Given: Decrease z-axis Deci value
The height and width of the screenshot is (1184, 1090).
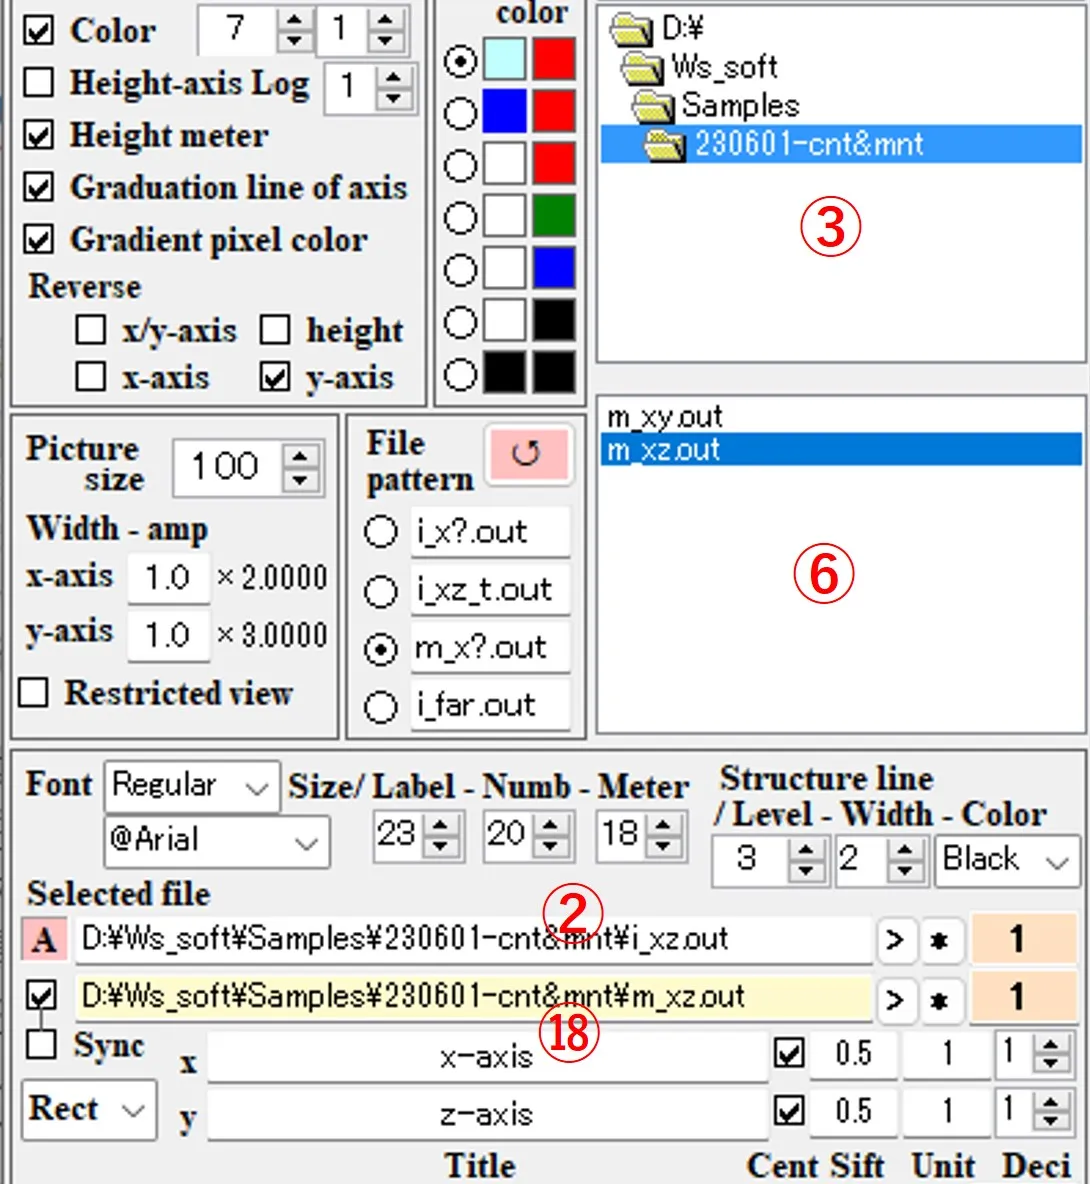Looking at the screenshot, I should (1050, 1121).
